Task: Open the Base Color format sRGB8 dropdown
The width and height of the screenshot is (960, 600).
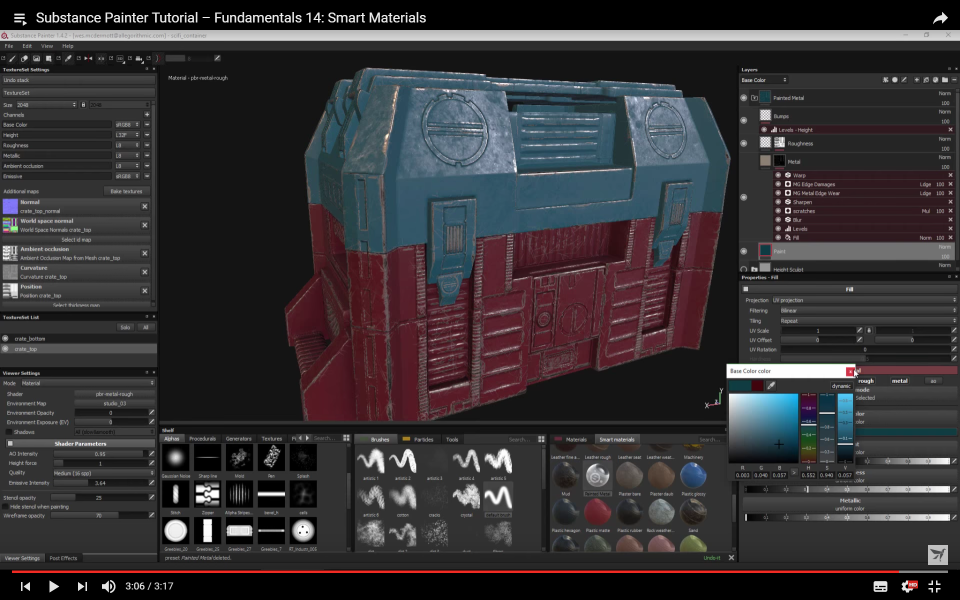Action: 127,125
